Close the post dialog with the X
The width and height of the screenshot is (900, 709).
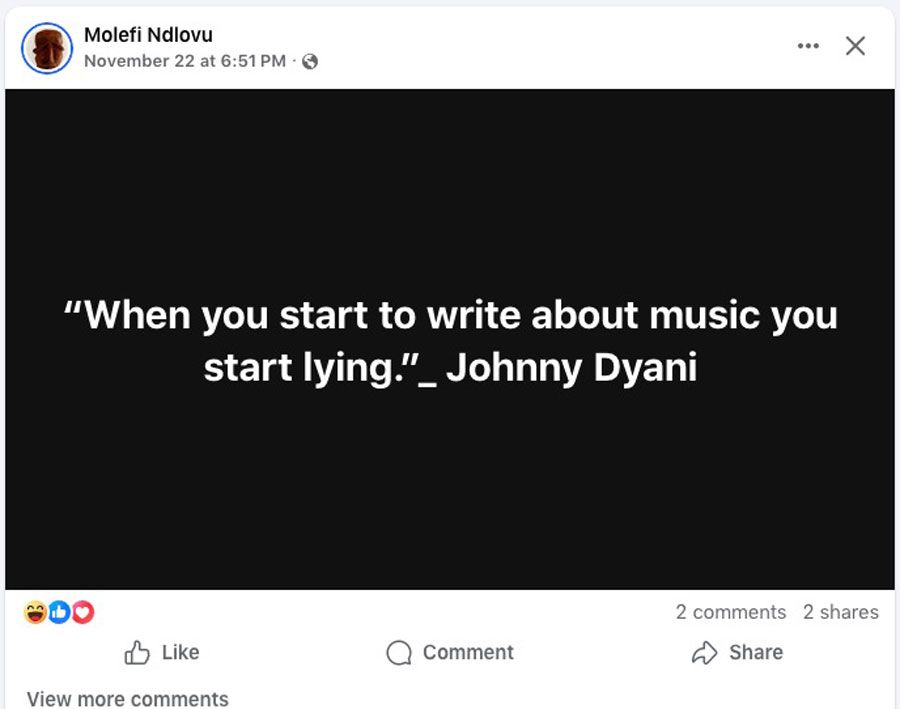pyautogui.click(x=855, y=46)
